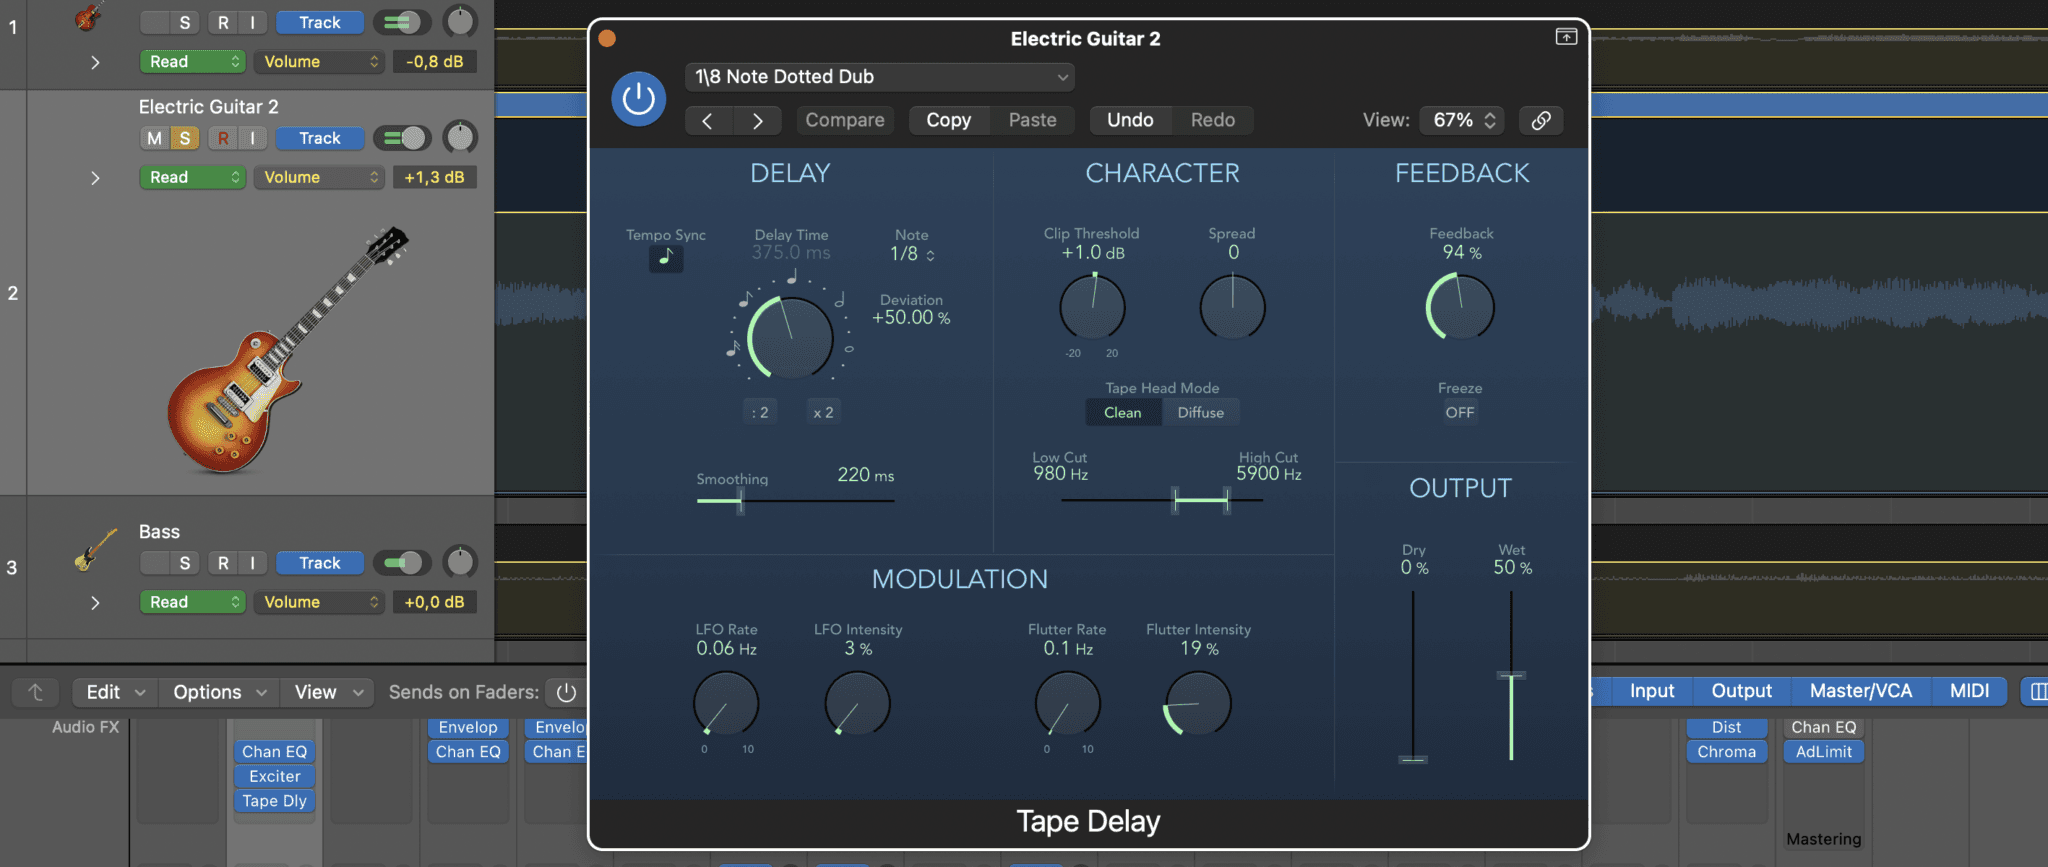Click the Delay Time knob
Viewport: 2048px width, 867px height.
(790, 337)
